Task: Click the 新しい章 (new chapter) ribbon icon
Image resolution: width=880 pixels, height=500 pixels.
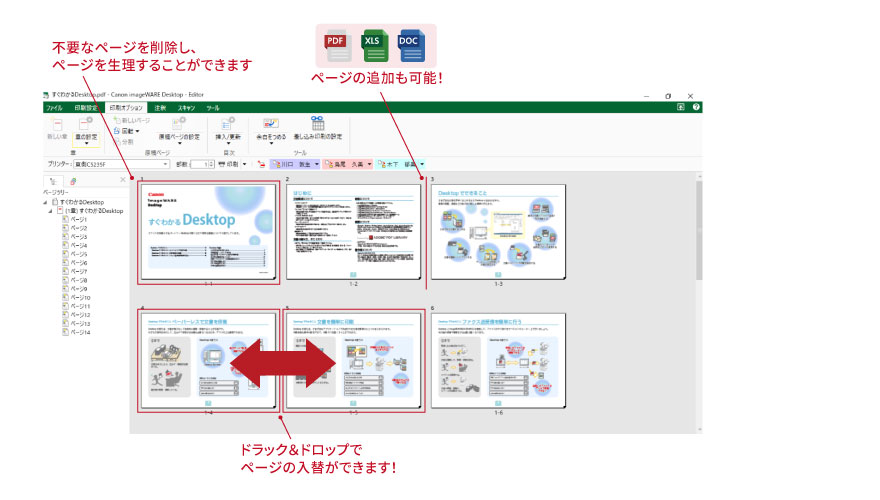Action: 57,125
